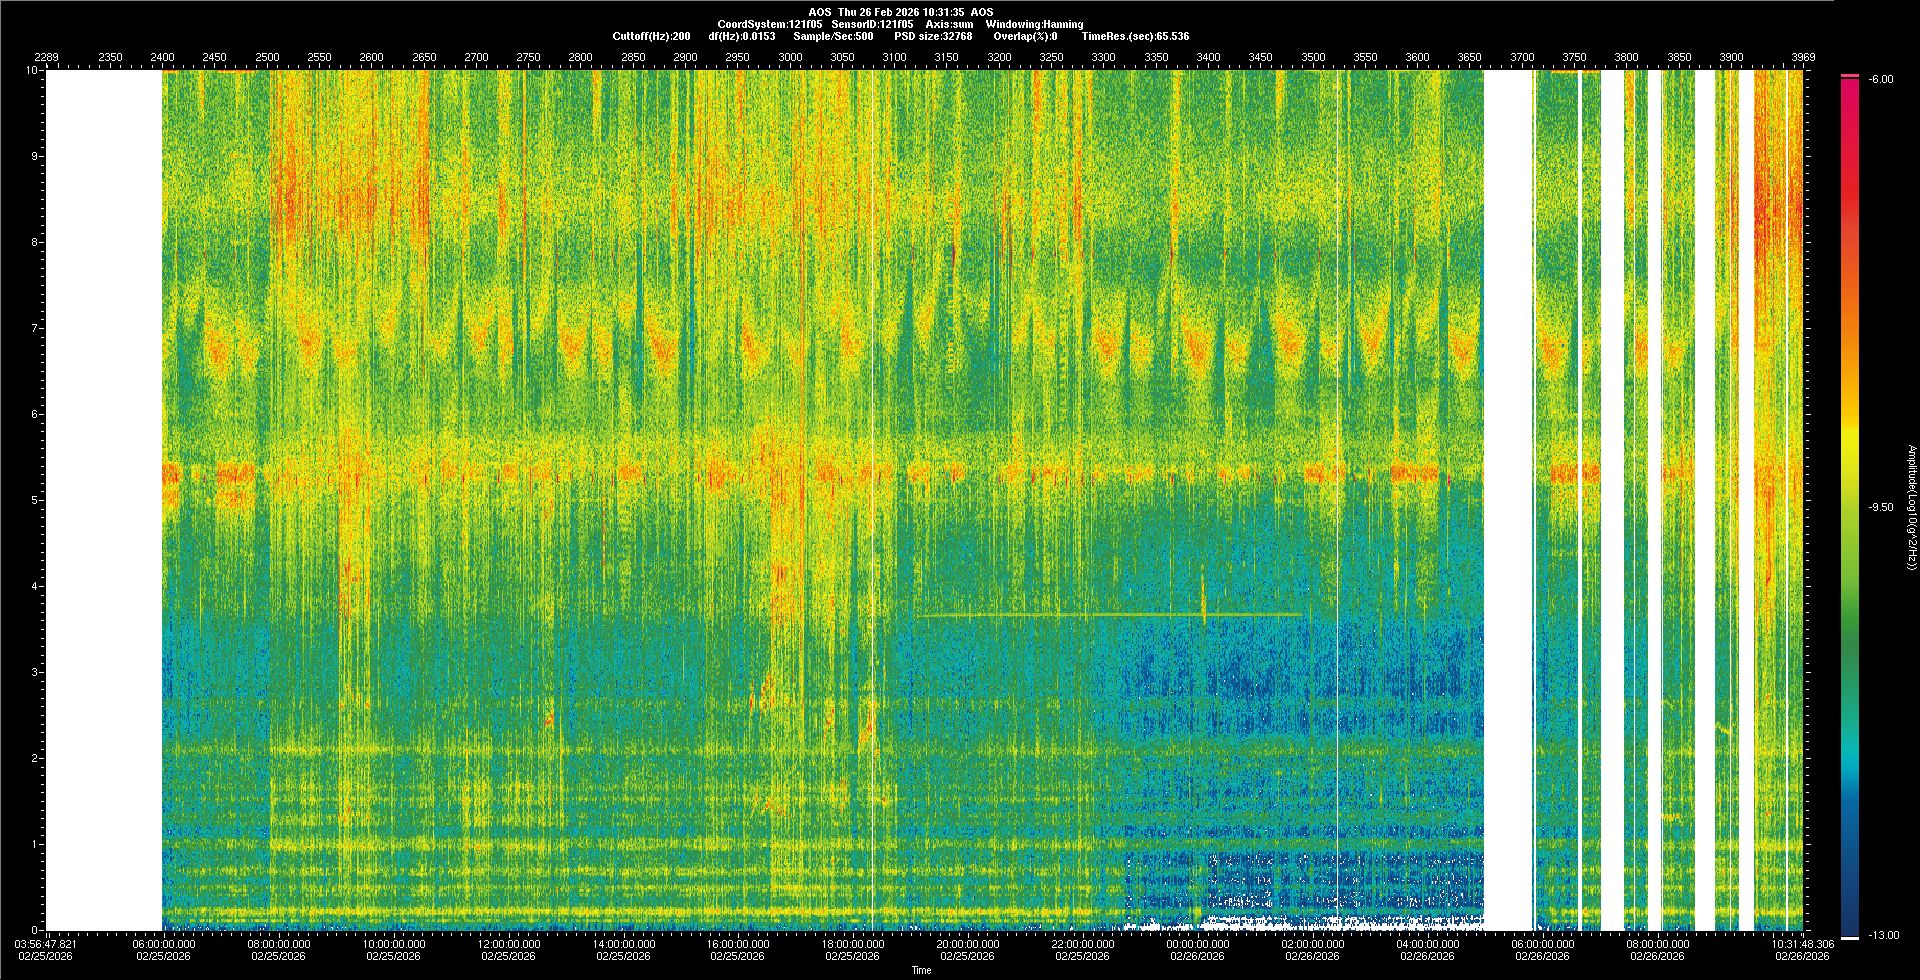Screen dimensions: 1920x980
Task: Click the 3000 tick on top axis
Action: (790, 57)
